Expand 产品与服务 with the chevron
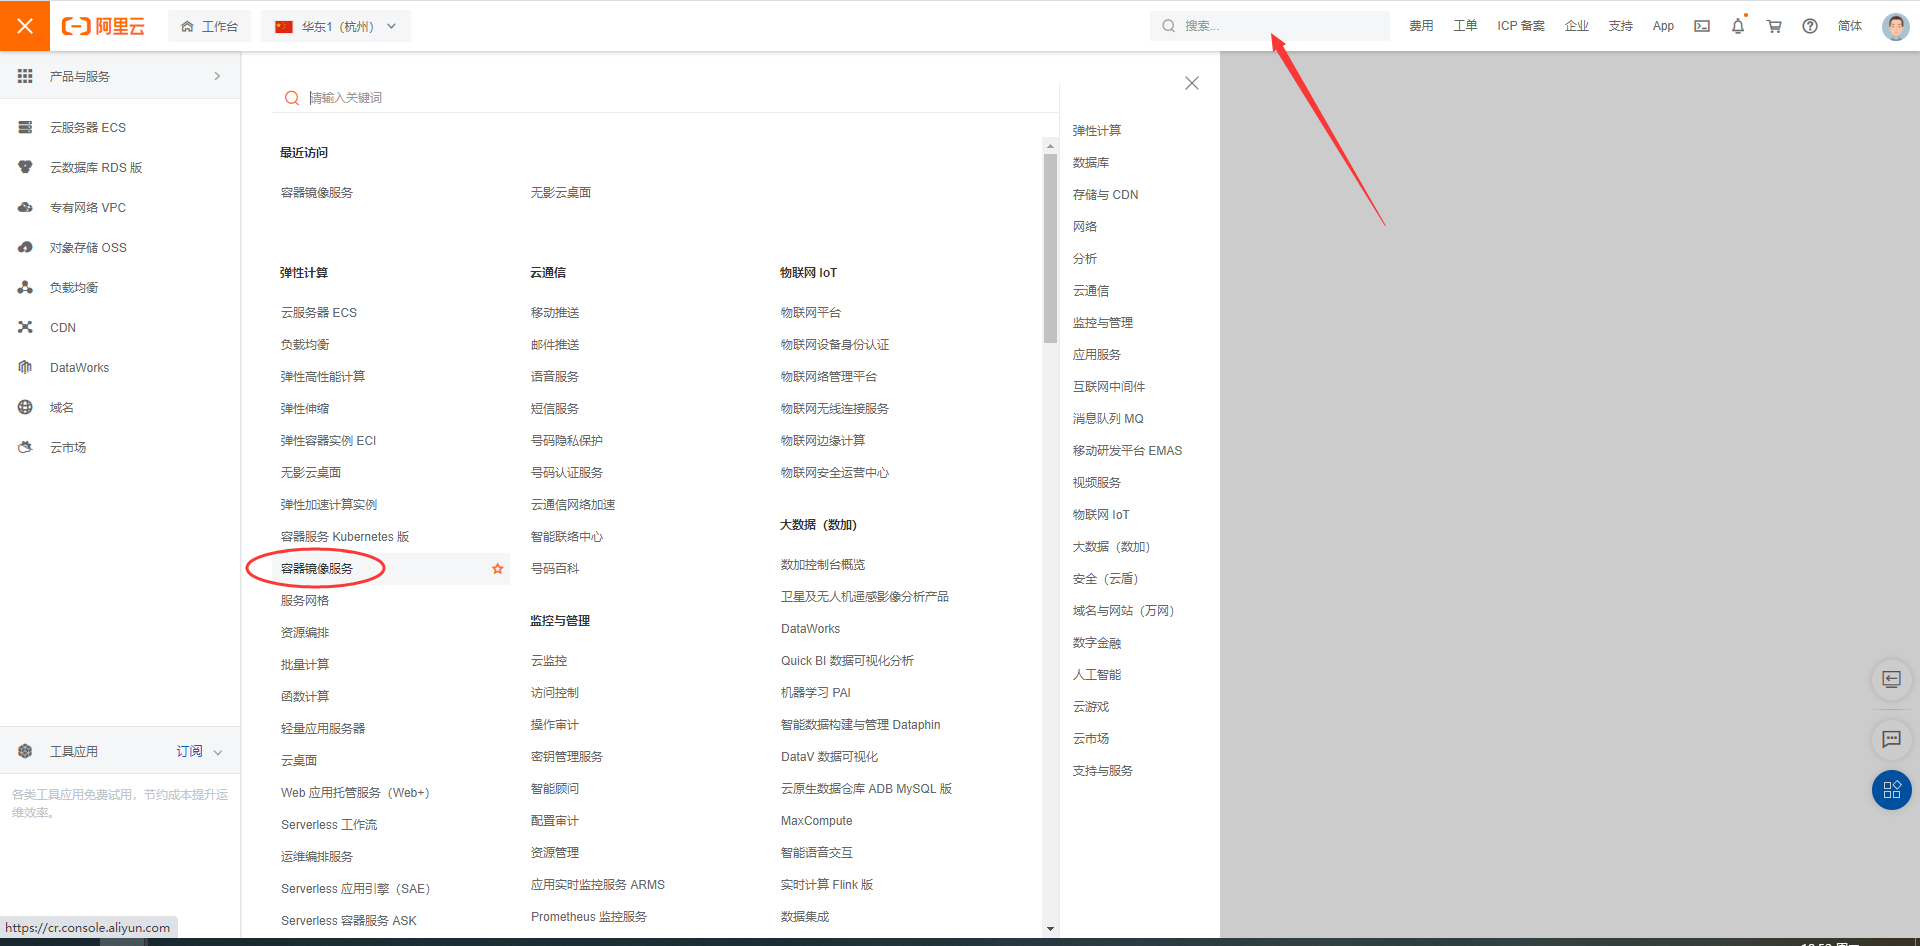The height and width of the screenshot is (946, 1920). tap(217, 76)
